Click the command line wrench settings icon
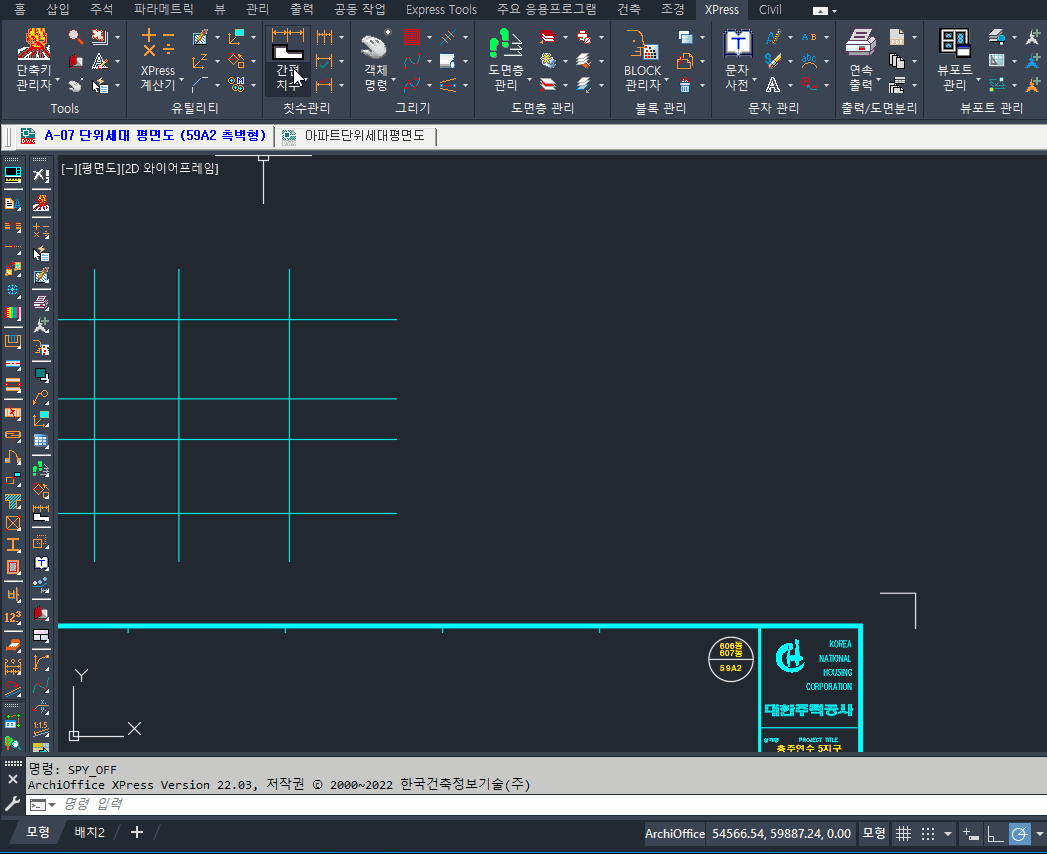 [x=13, y=804]
